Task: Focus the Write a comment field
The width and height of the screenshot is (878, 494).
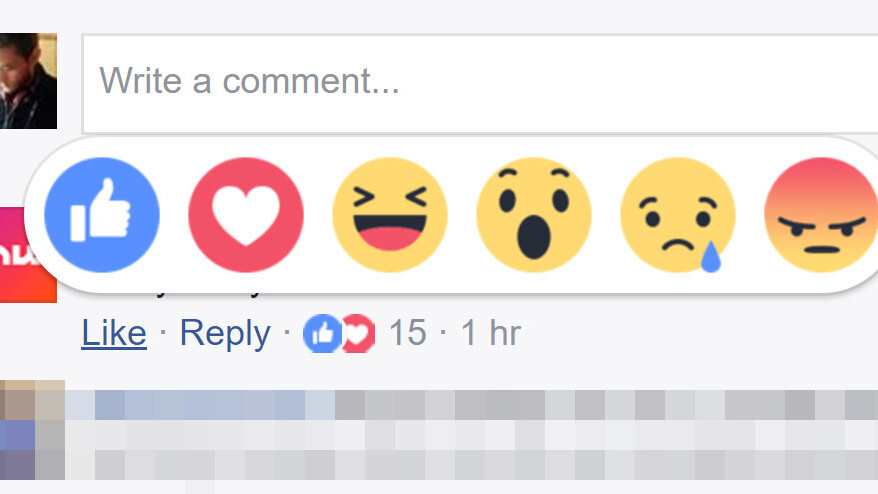Action: click(x=480, y=84)
